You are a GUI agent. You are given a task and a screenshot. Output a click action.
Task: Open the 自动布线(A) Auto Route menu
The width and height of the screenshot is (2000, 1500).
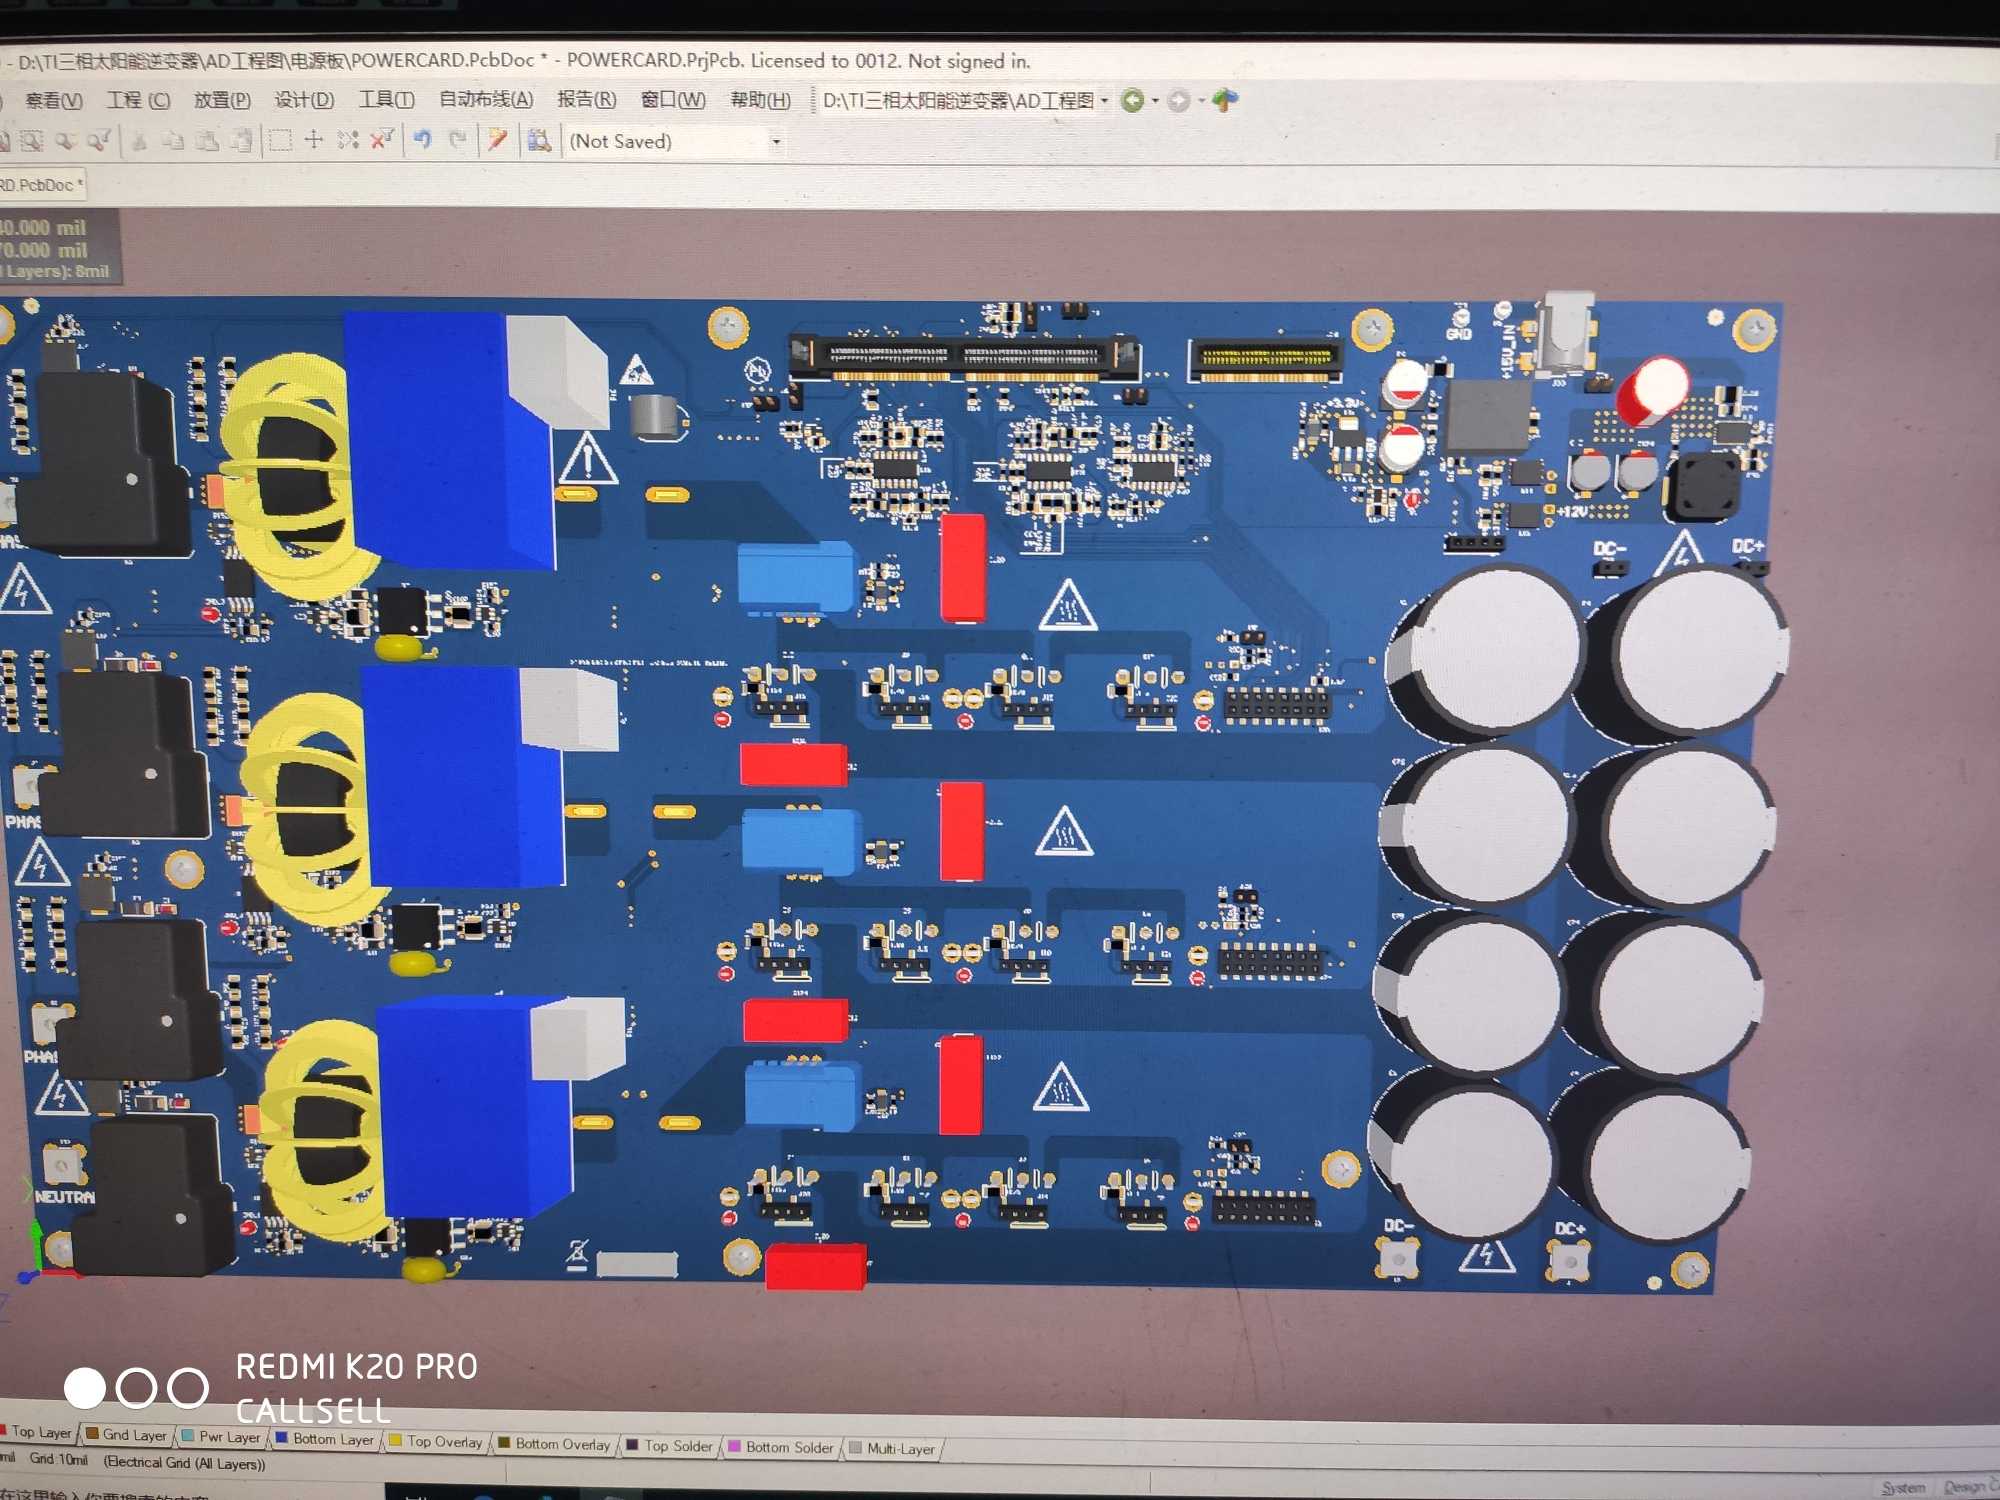click(x=486, y=99)
